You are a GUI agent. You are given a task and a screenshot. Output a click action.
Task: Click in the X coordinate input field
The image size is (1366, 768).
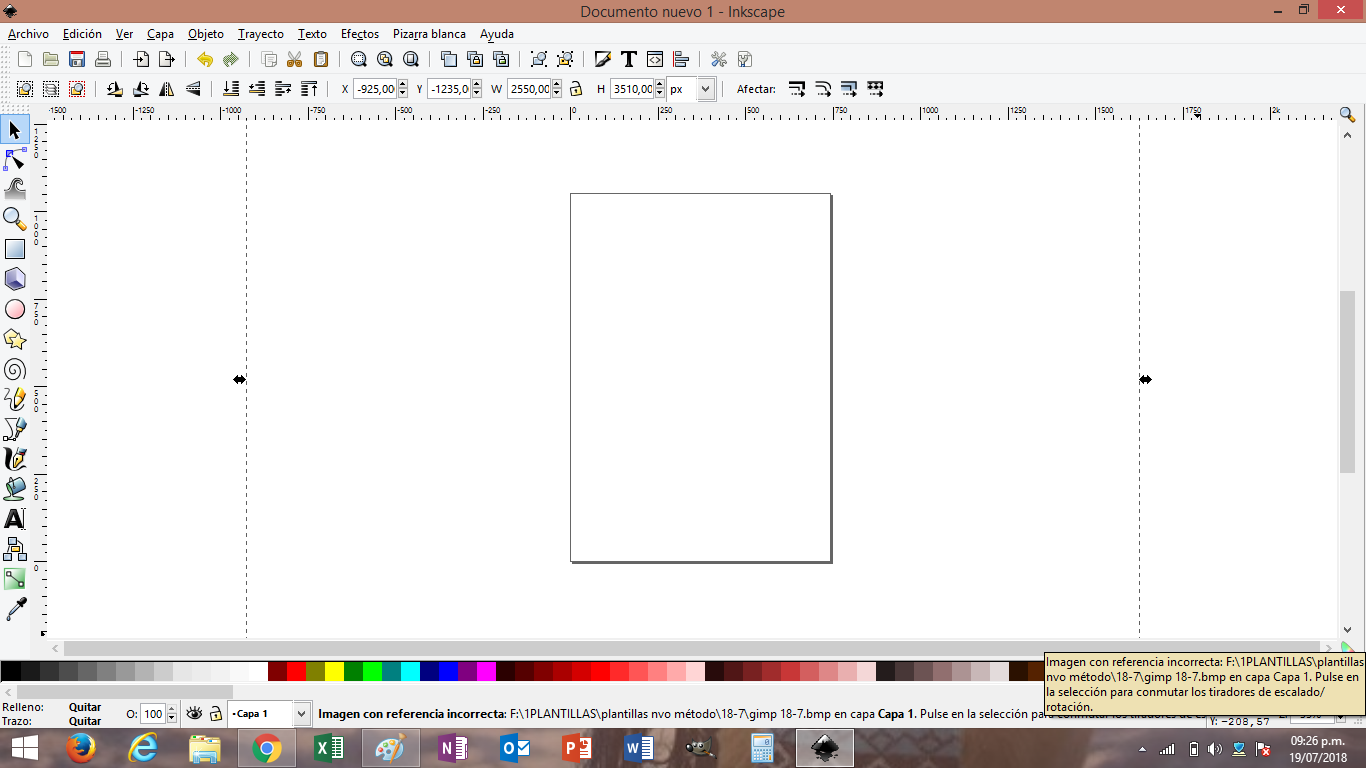[375, 89]
